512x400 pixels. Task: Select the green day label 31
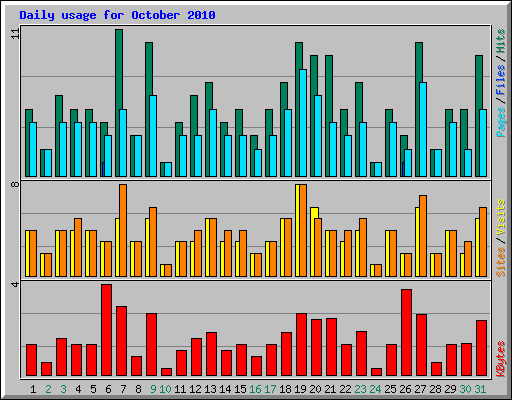pos(480,389)
